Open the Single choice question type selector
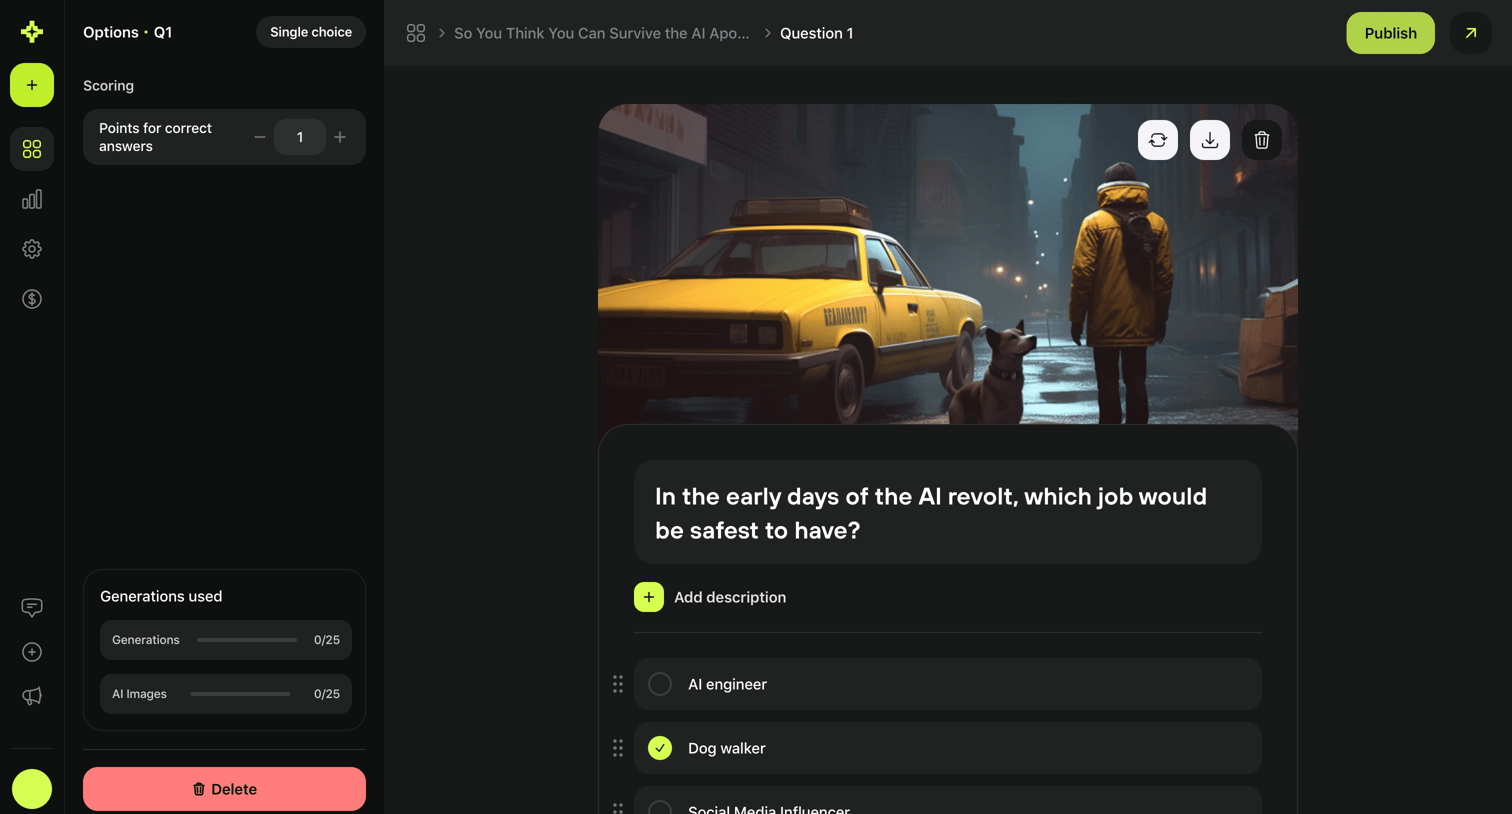Viewport: 1512px width, 814px height. (311, 32)
